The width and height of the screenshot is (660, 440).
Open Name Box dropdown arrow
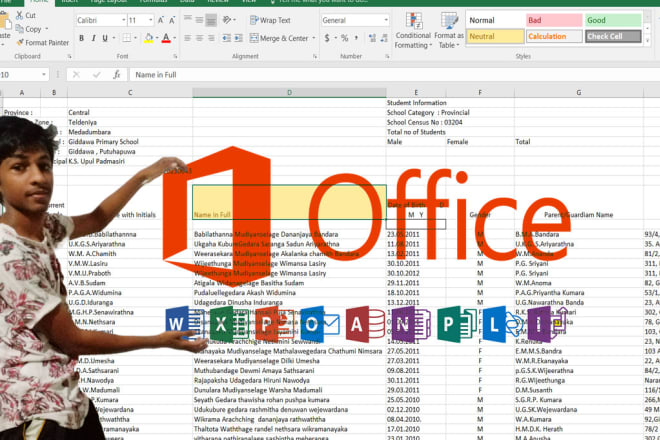(x=44, y=75)
